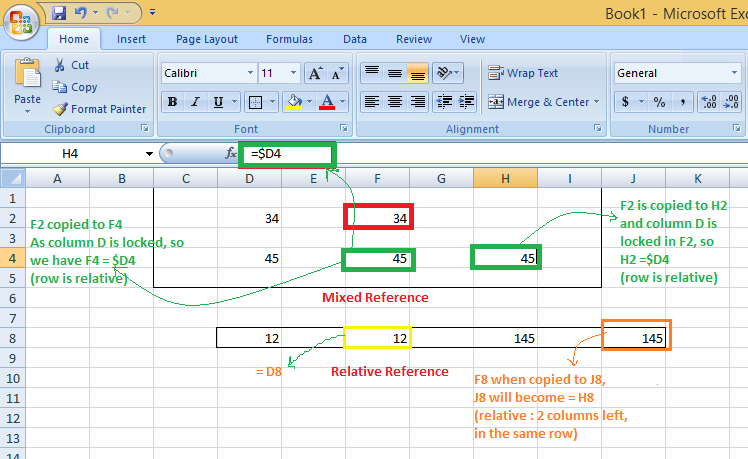Activate the Format Painter brush
Screen dimensions: 748x459
coord(99,109)
